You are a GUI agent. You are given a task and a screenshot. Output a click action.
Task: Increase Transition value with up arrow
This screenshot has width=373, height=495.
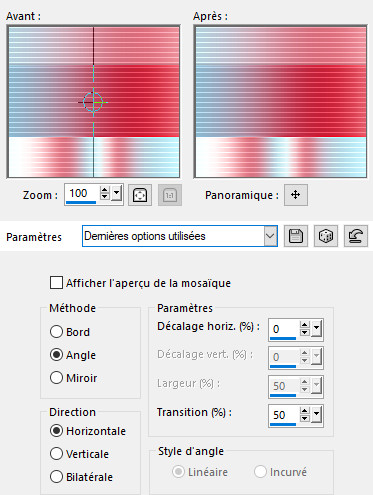pyautogui.click(x=305, y=411)
